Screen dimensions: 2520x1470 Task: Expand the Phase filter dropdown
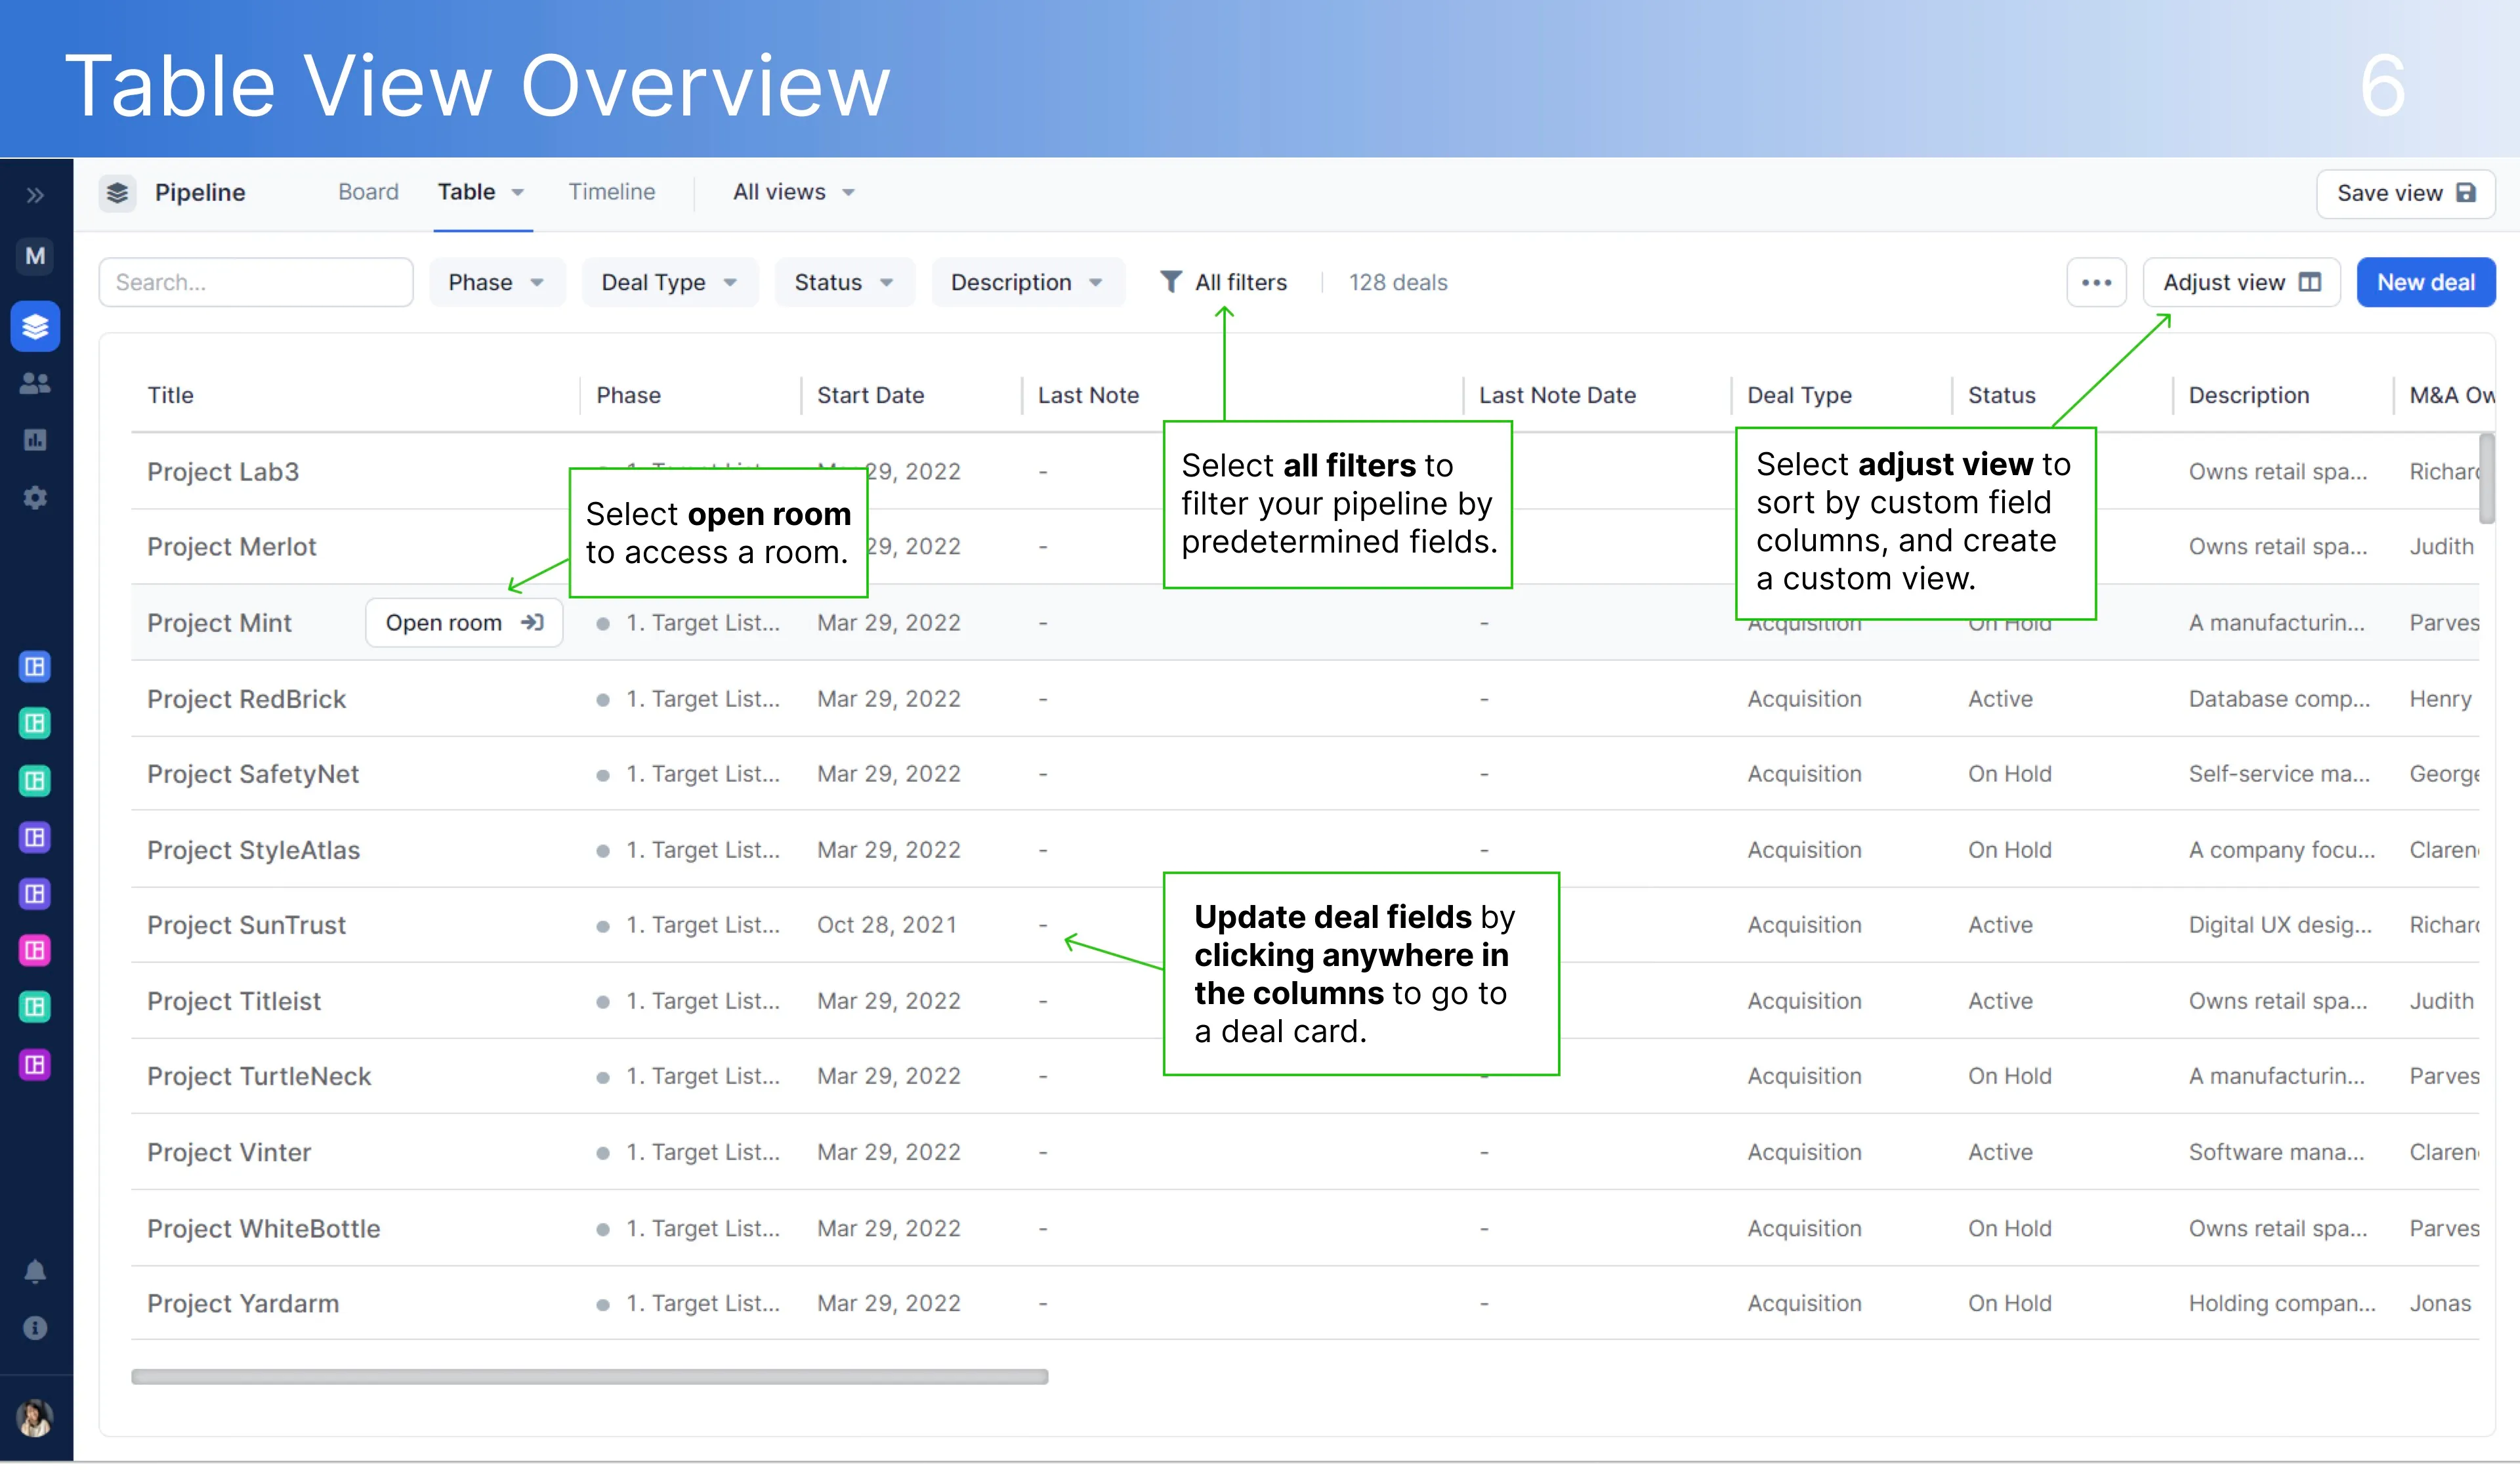(497, 283)
